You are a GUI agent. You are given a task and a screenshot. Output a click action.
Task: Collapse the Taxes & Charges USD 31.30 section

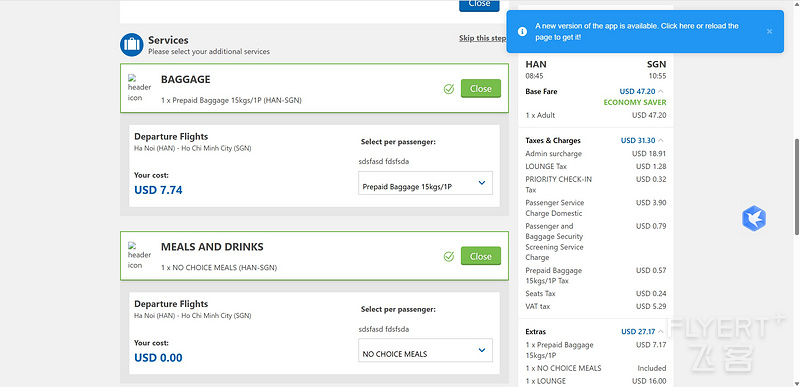[x=661, y=140]
